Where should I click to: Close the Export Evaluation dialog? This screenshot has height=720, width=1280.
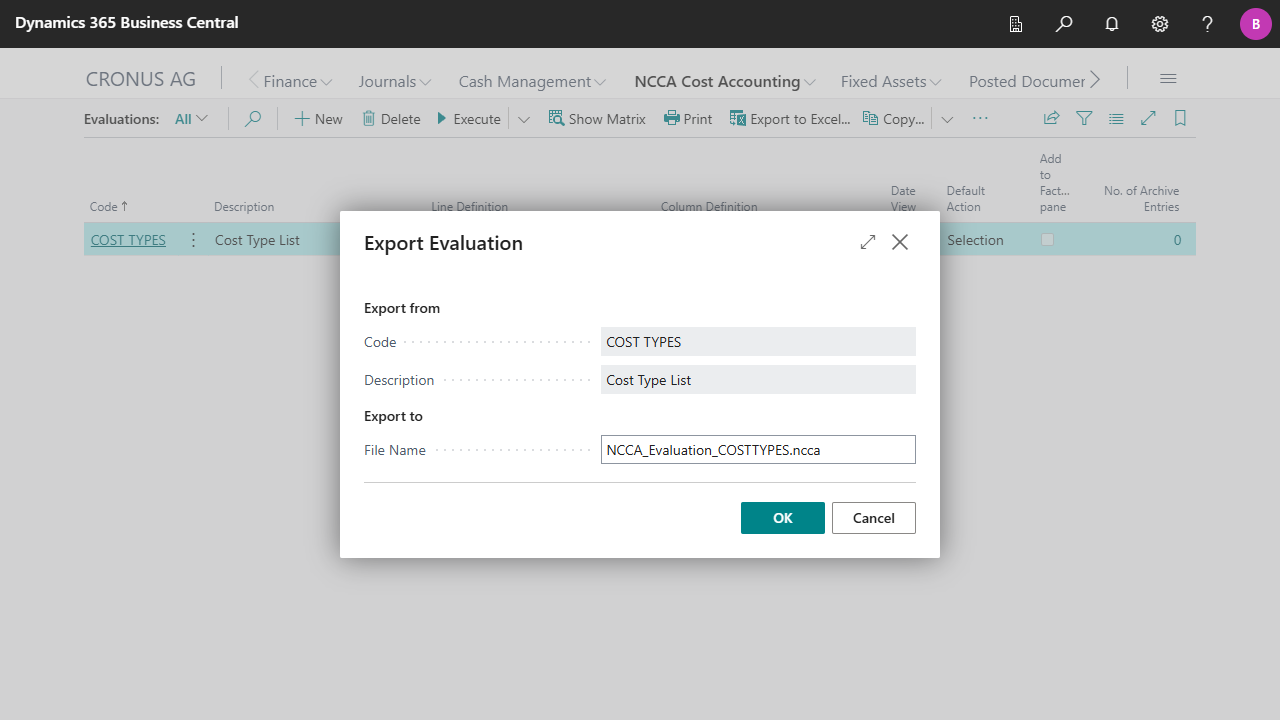[x=900, y=242]
